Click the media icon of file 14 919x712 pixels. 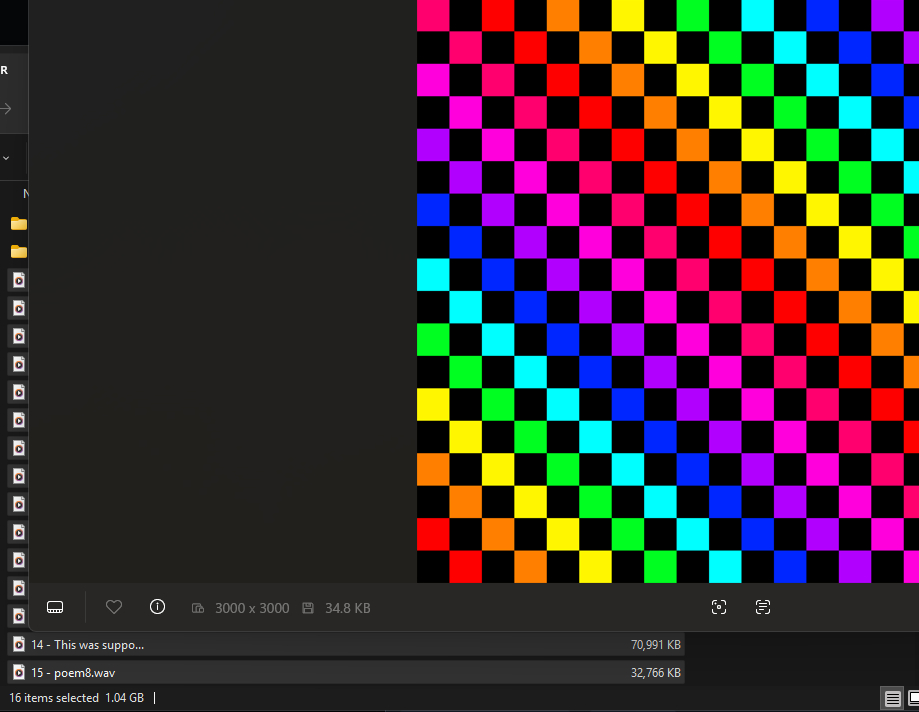(x=18, y=645)
